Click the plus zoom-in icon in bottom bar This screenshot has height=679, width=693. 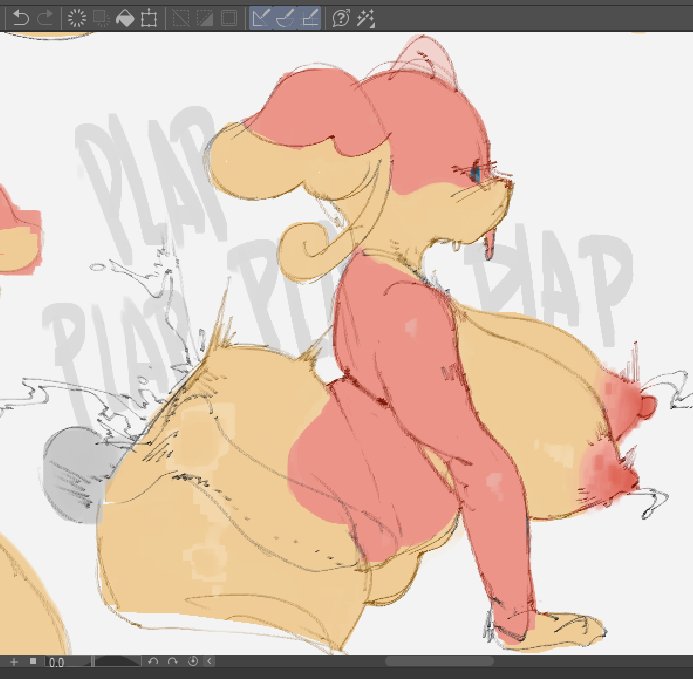tap(14, 661)
